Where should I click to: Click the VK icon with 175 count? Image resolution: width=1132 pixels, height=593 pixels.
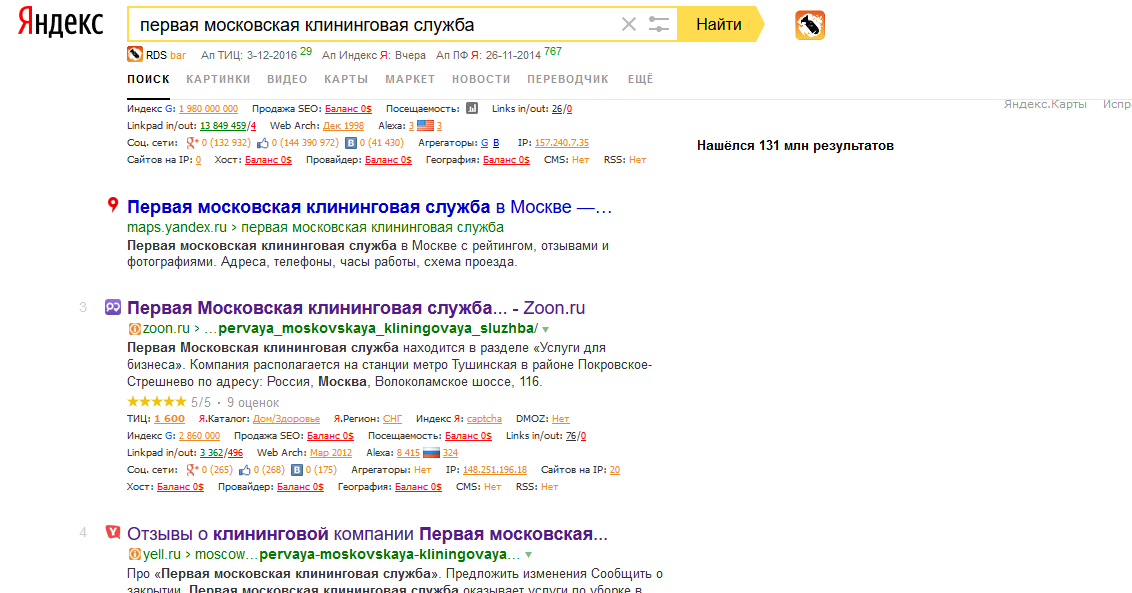pos(297,470)
